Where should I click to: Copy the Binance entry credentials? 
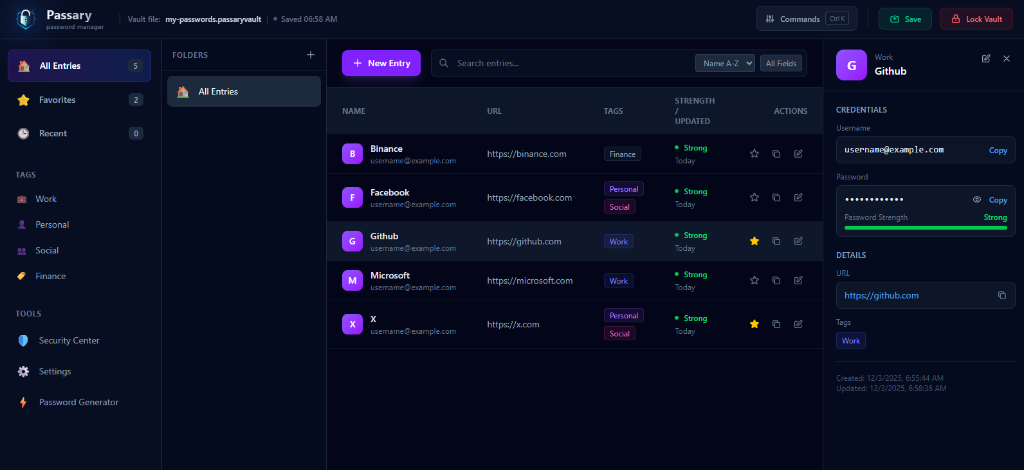point(776,153)
